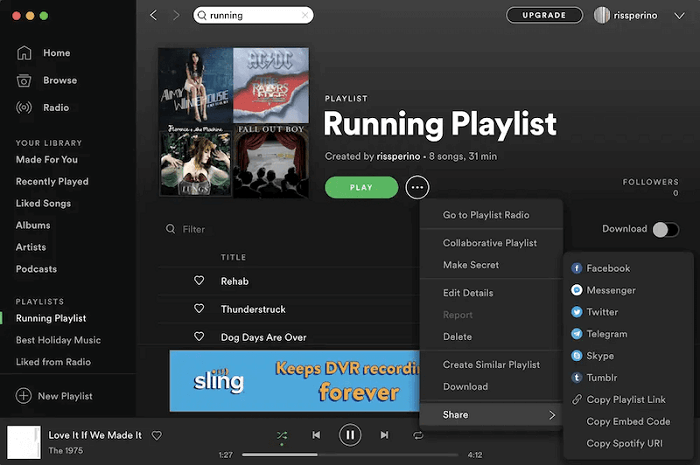Select Delete from the context menu
Viewport: 700px width, 465px height.
(x=457, y=337)
